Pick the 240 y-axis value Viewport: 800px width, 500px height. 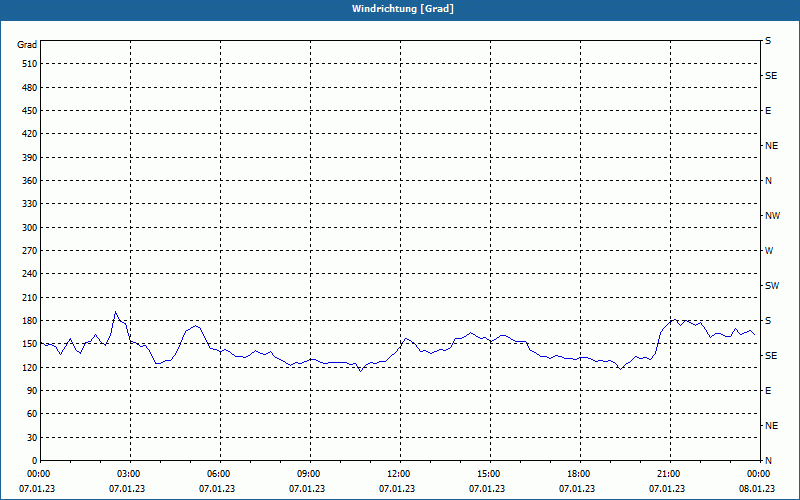click(x=30, y=274)
